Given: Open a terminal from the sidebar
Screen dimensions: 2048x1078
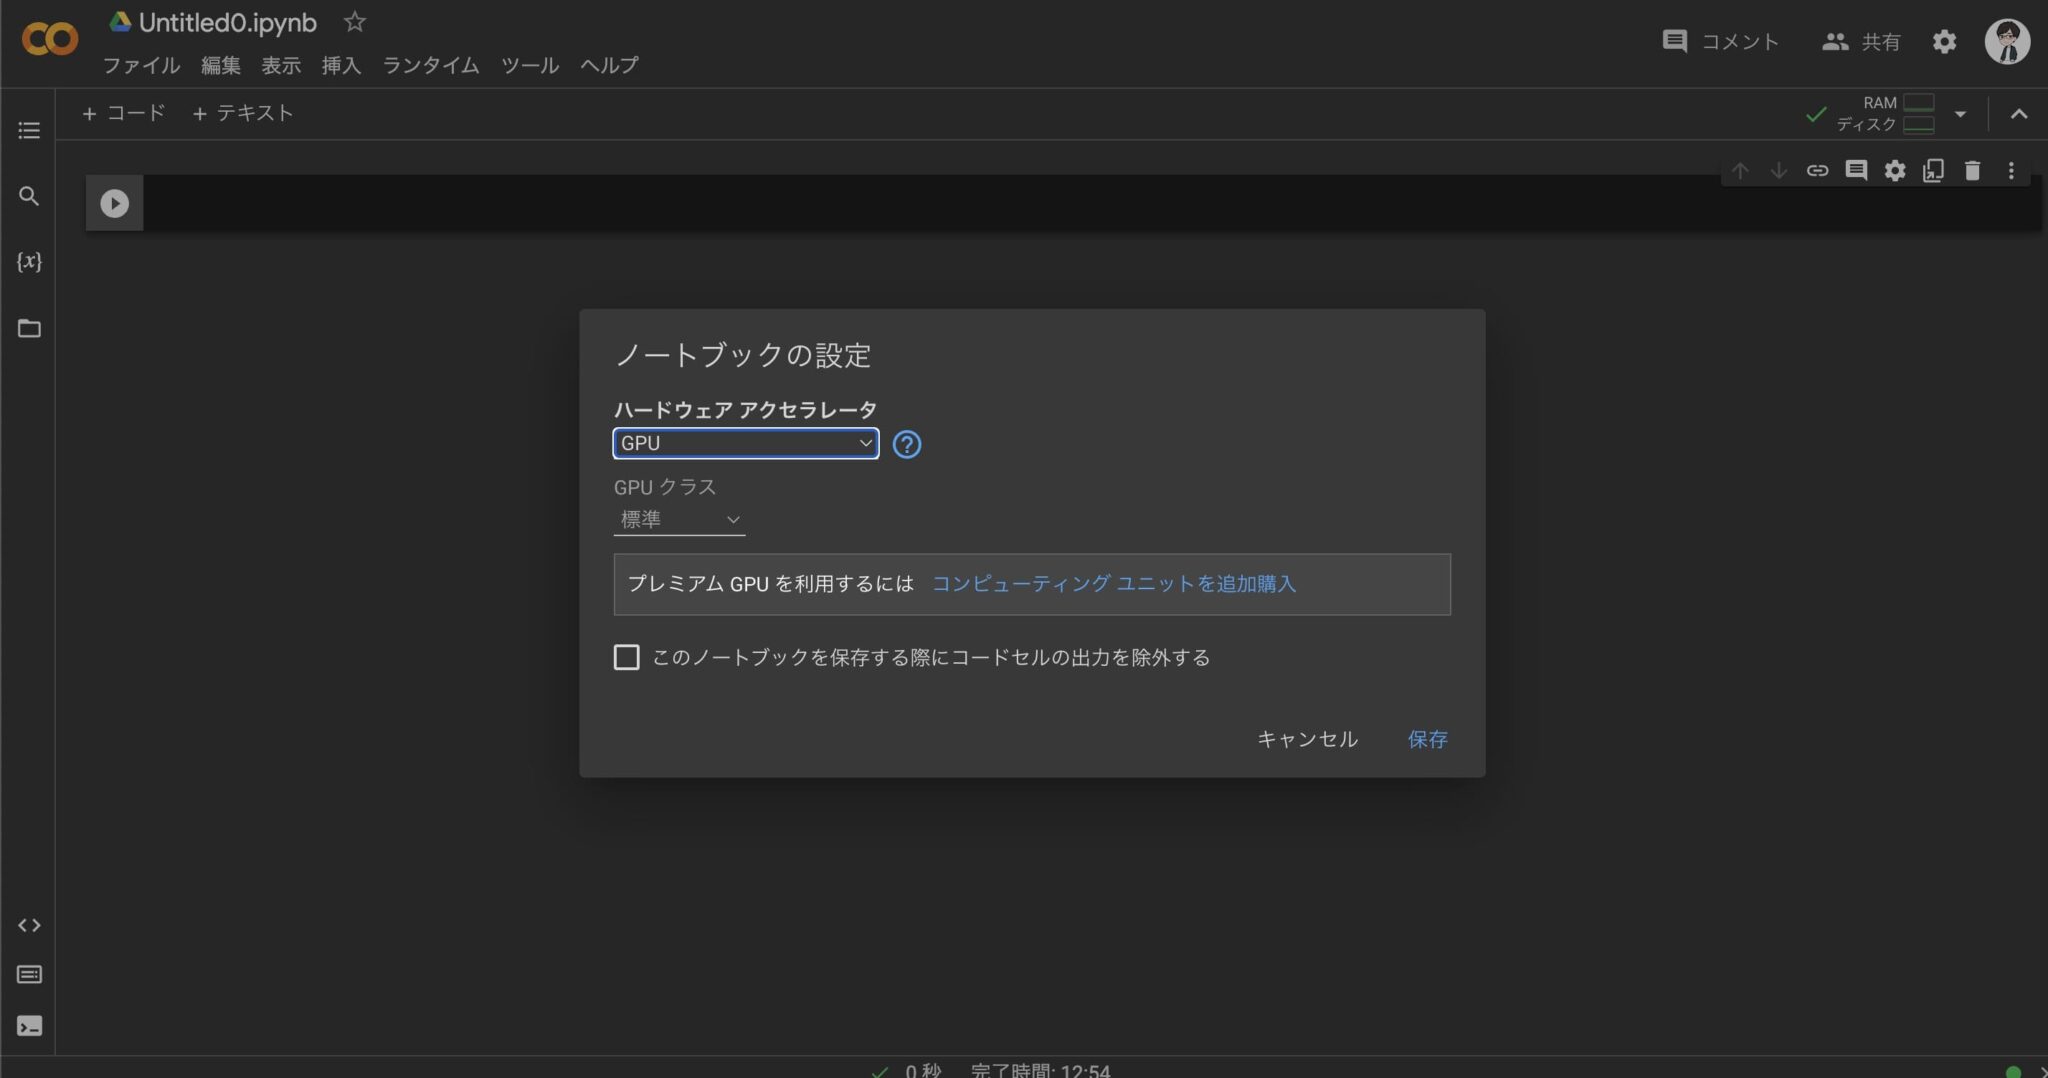Looking at the screenshot, I should coord(28,1025).
